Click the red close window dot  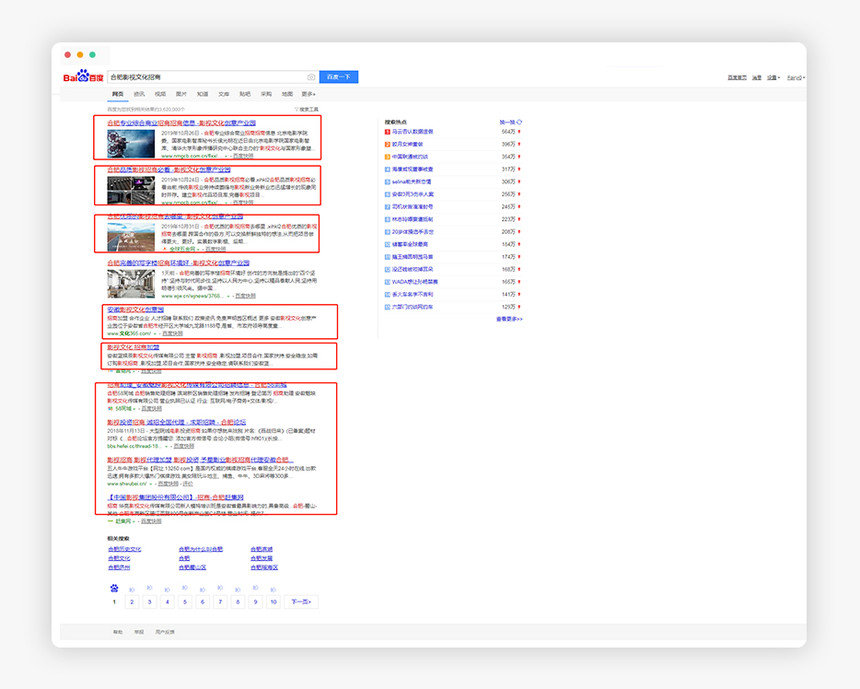coord(68,55)
